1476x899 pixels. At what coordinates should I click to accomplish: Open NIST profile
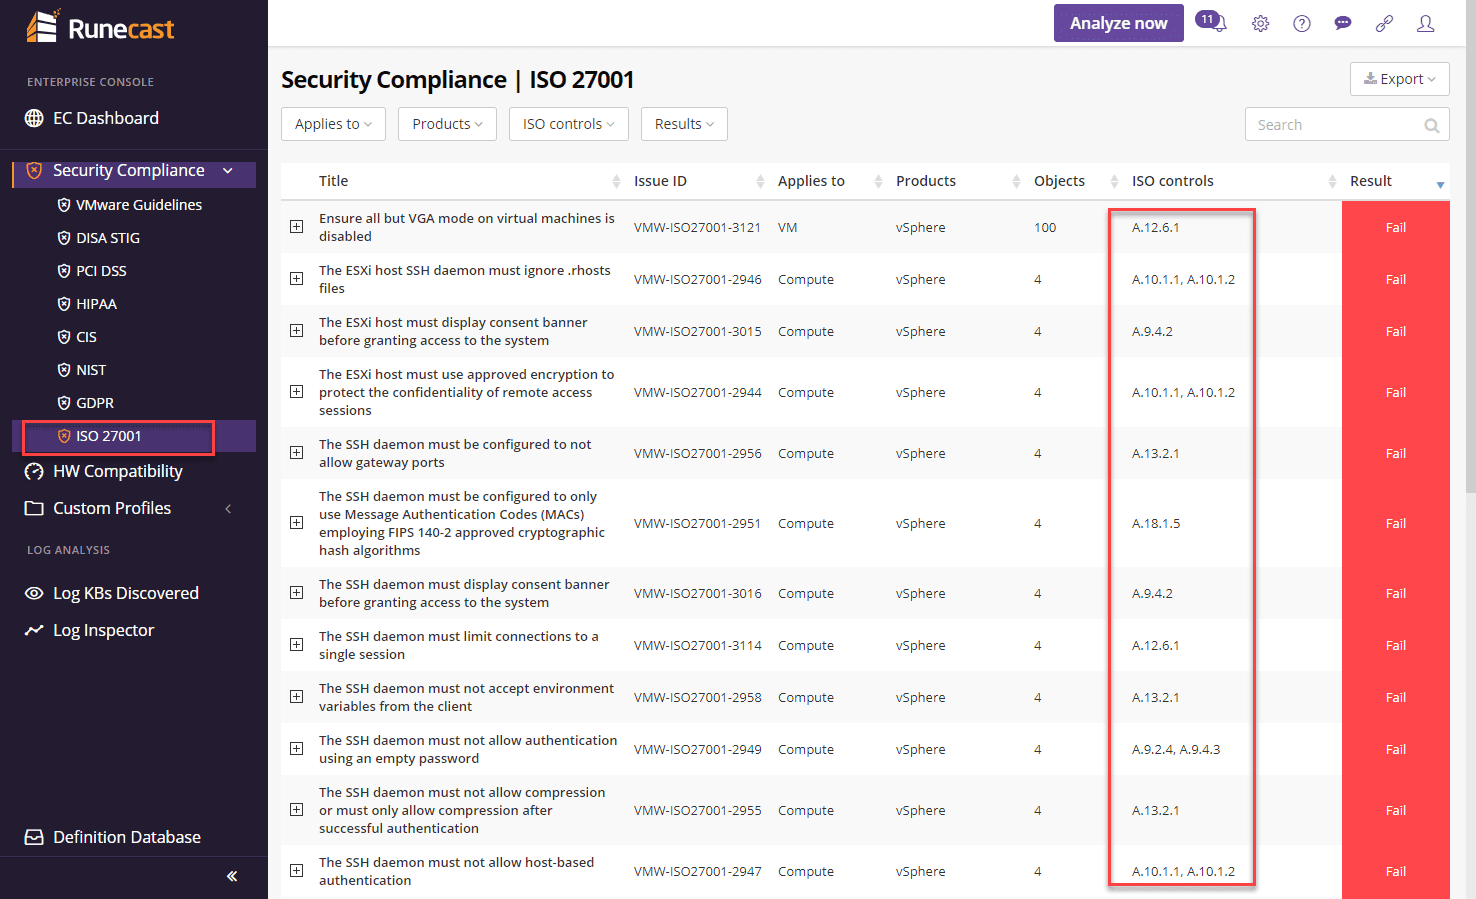click(91, 370)
